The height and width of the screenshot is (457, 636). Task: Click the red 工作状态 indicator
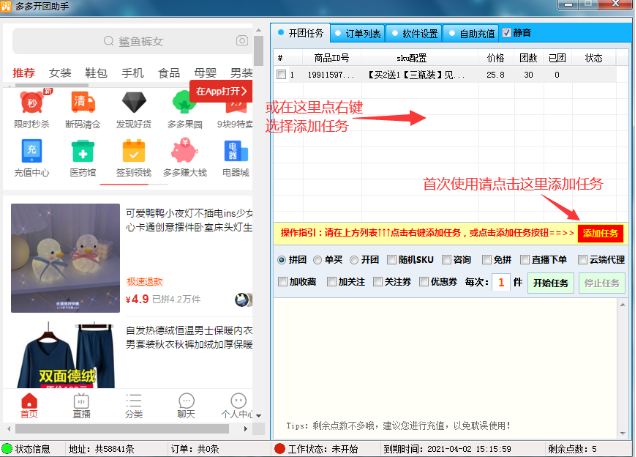click(279, 449)
